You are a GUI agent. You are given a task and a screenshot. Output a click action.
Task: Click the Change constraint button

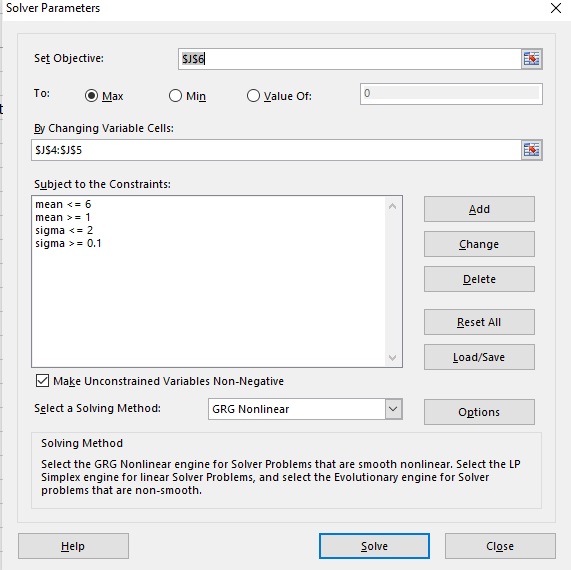(x=479, y=244)
